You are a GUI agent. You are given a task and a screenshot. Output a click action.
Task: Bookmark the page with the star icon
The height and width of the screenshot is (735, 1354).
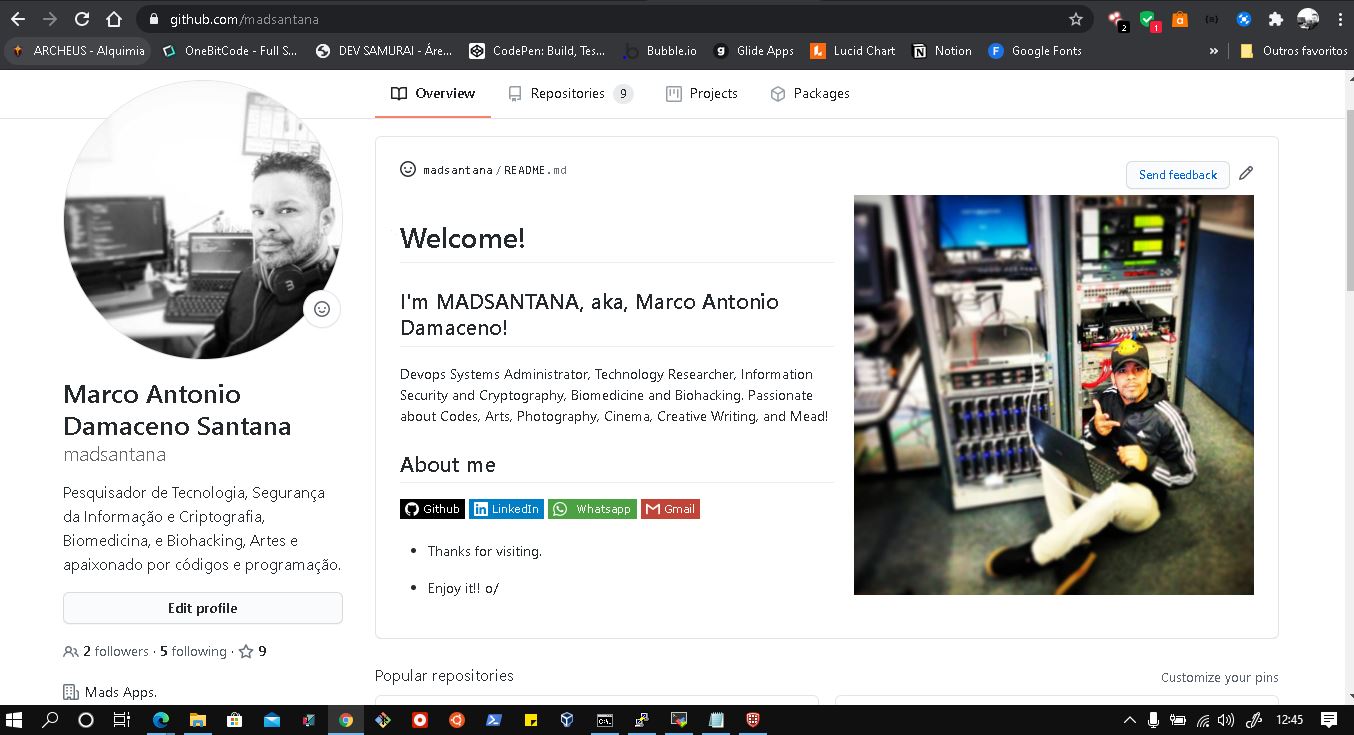tap(1075, 18)
